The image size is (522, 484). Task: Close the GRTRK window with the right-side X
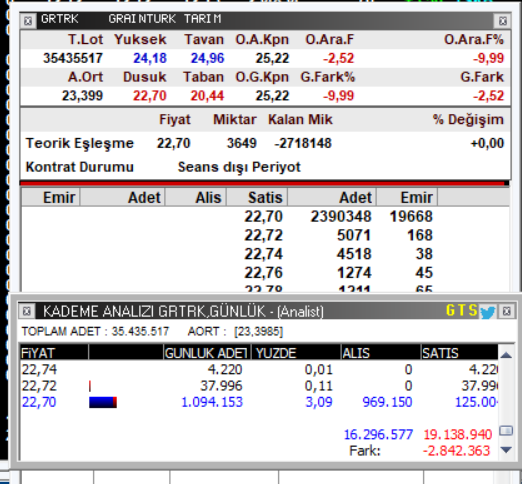pos(502,21)
